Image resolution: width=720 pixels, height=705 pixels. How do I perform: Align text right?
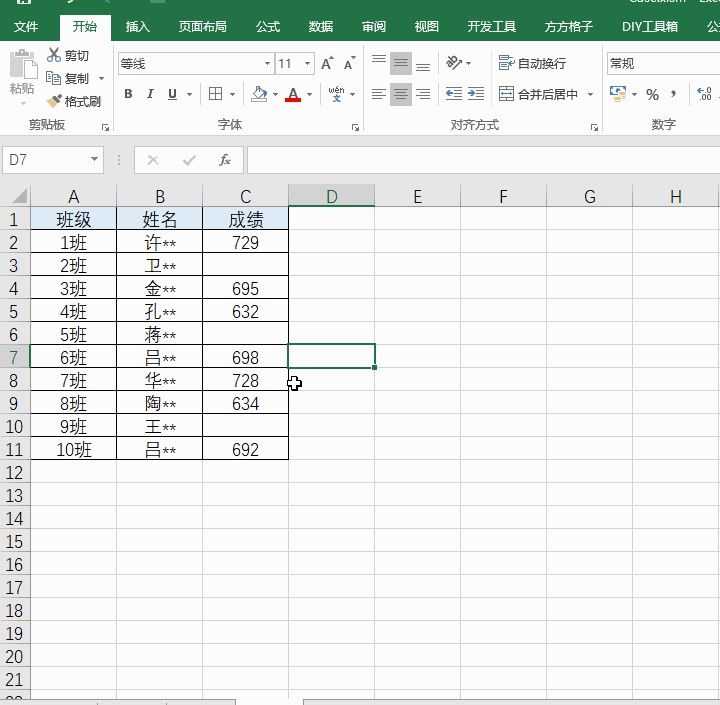click(x=423, y=94)
